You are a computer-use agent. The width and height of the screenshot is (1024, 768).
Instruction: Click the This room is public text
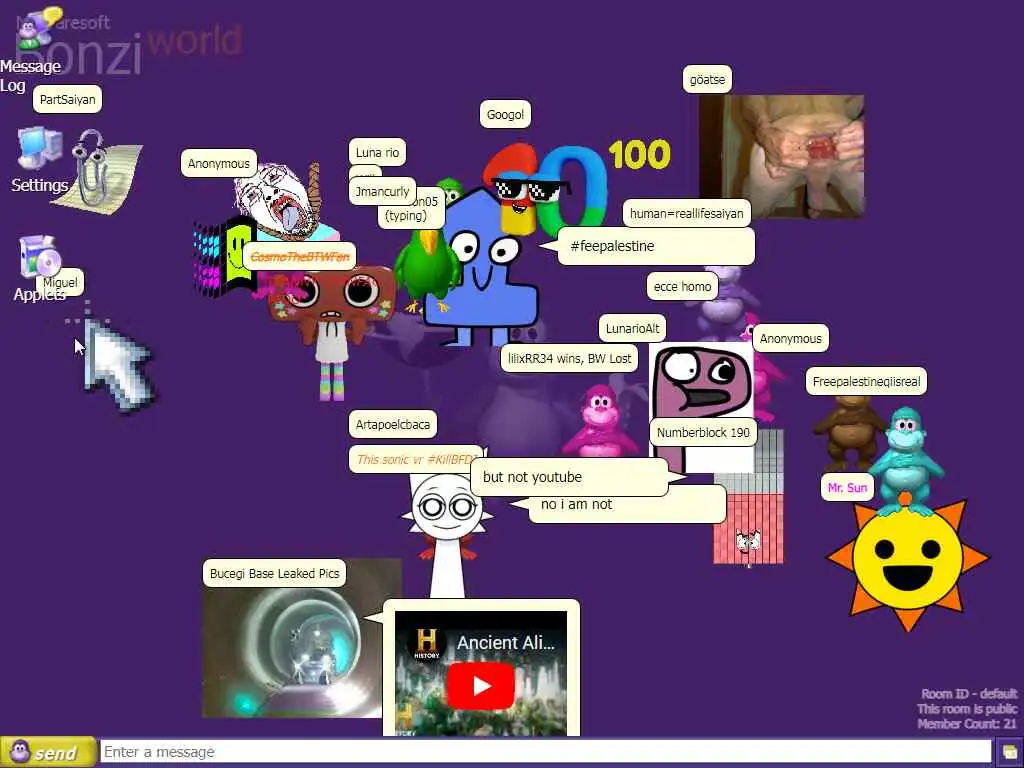967,709
